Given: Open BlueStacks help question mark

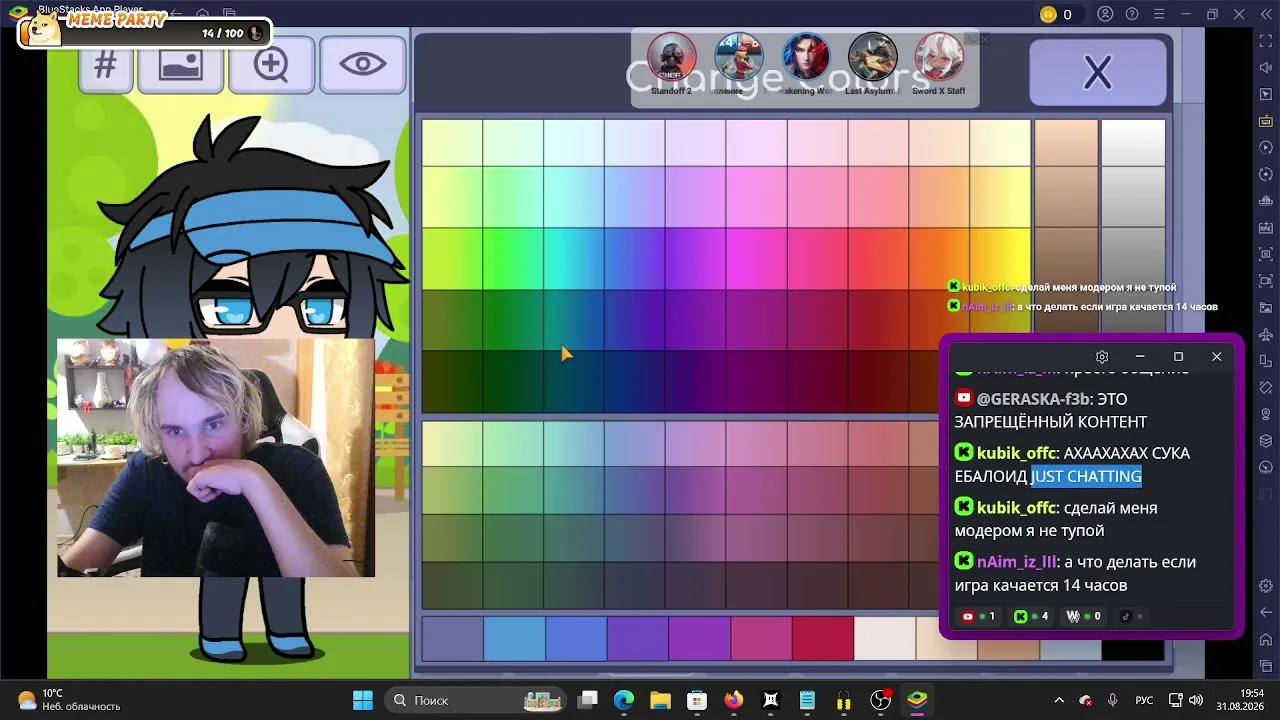Looking at the screenshot, I should coord(1132,14).
